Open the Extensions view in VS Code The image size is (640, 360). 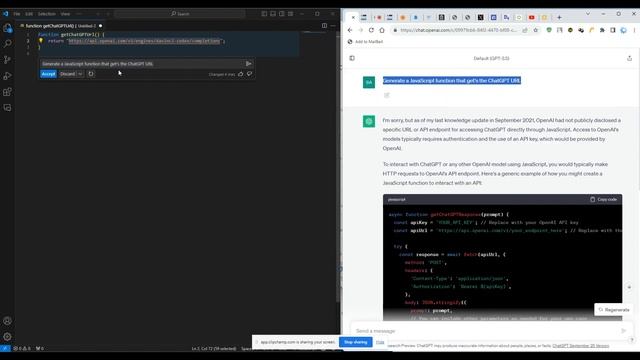coord(7,92)
